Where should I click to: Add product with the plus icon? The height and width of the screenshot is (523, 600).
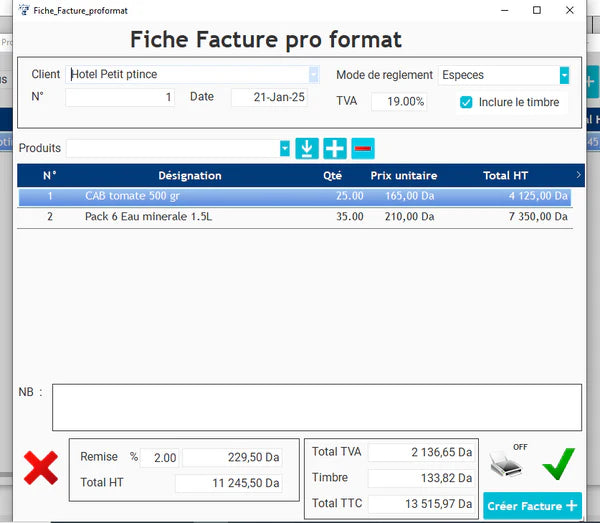click(x=335, y=148)
